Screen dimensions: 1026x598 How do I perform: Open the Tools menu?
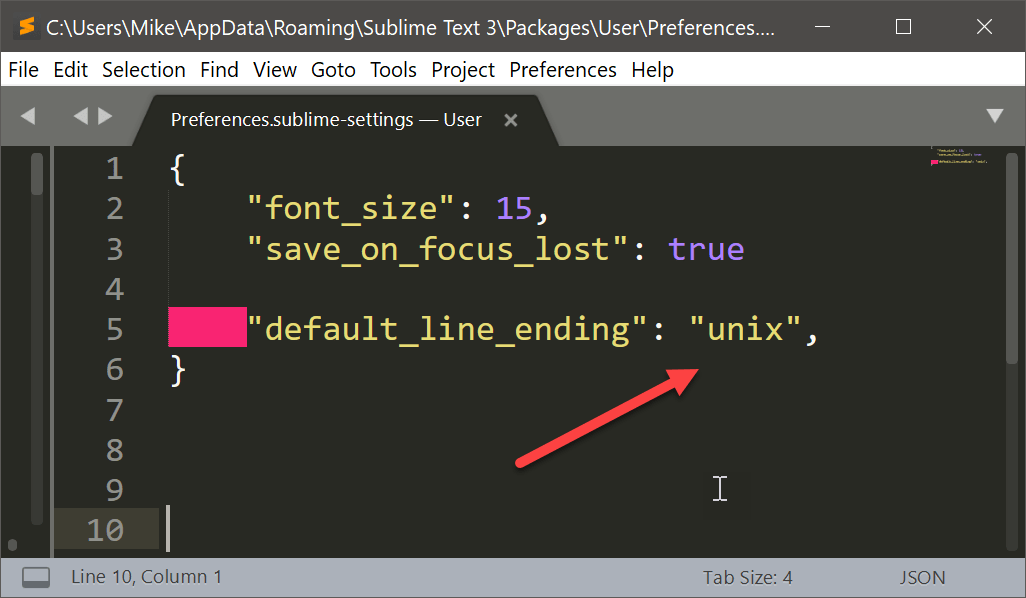tap(393, 70)
